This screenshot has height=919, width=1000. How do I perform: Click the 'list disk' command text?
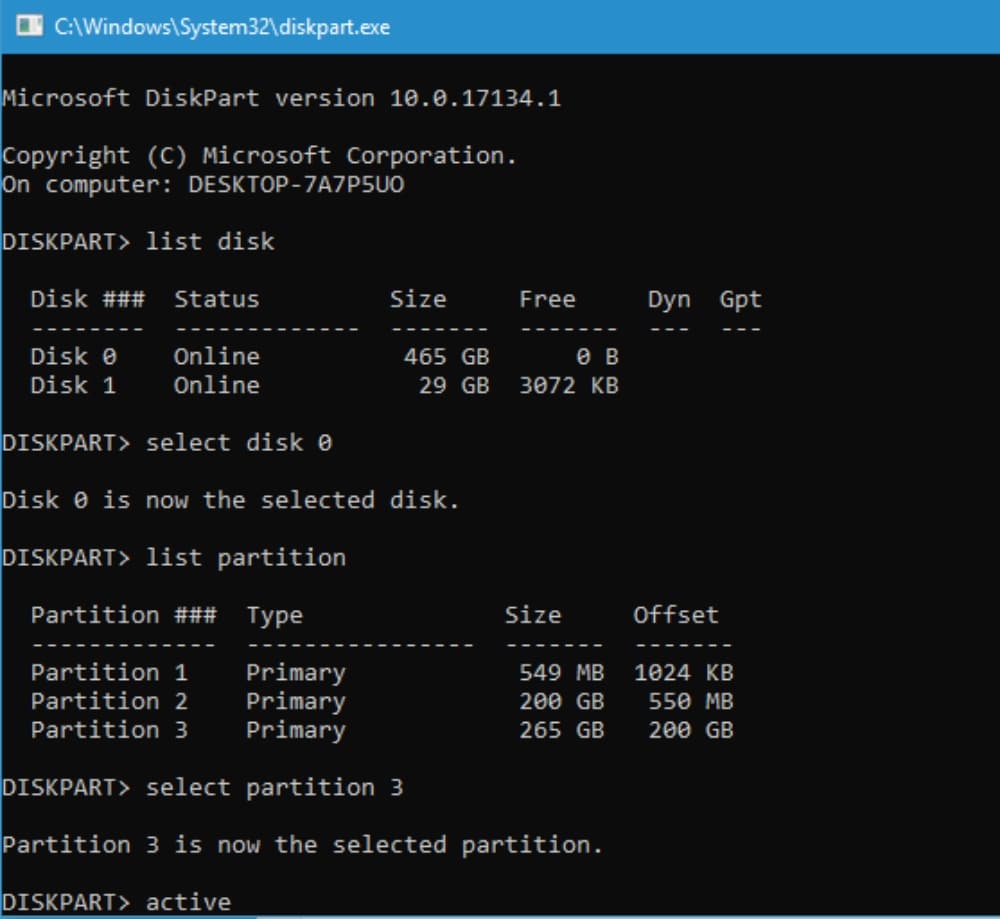tap(210, 242)
